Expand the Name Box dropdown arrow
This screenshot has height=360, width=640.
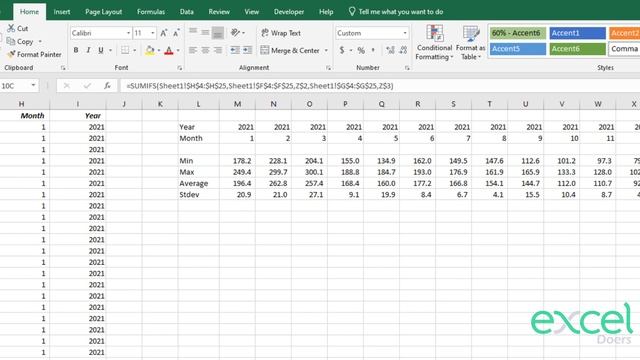point(33,86)
